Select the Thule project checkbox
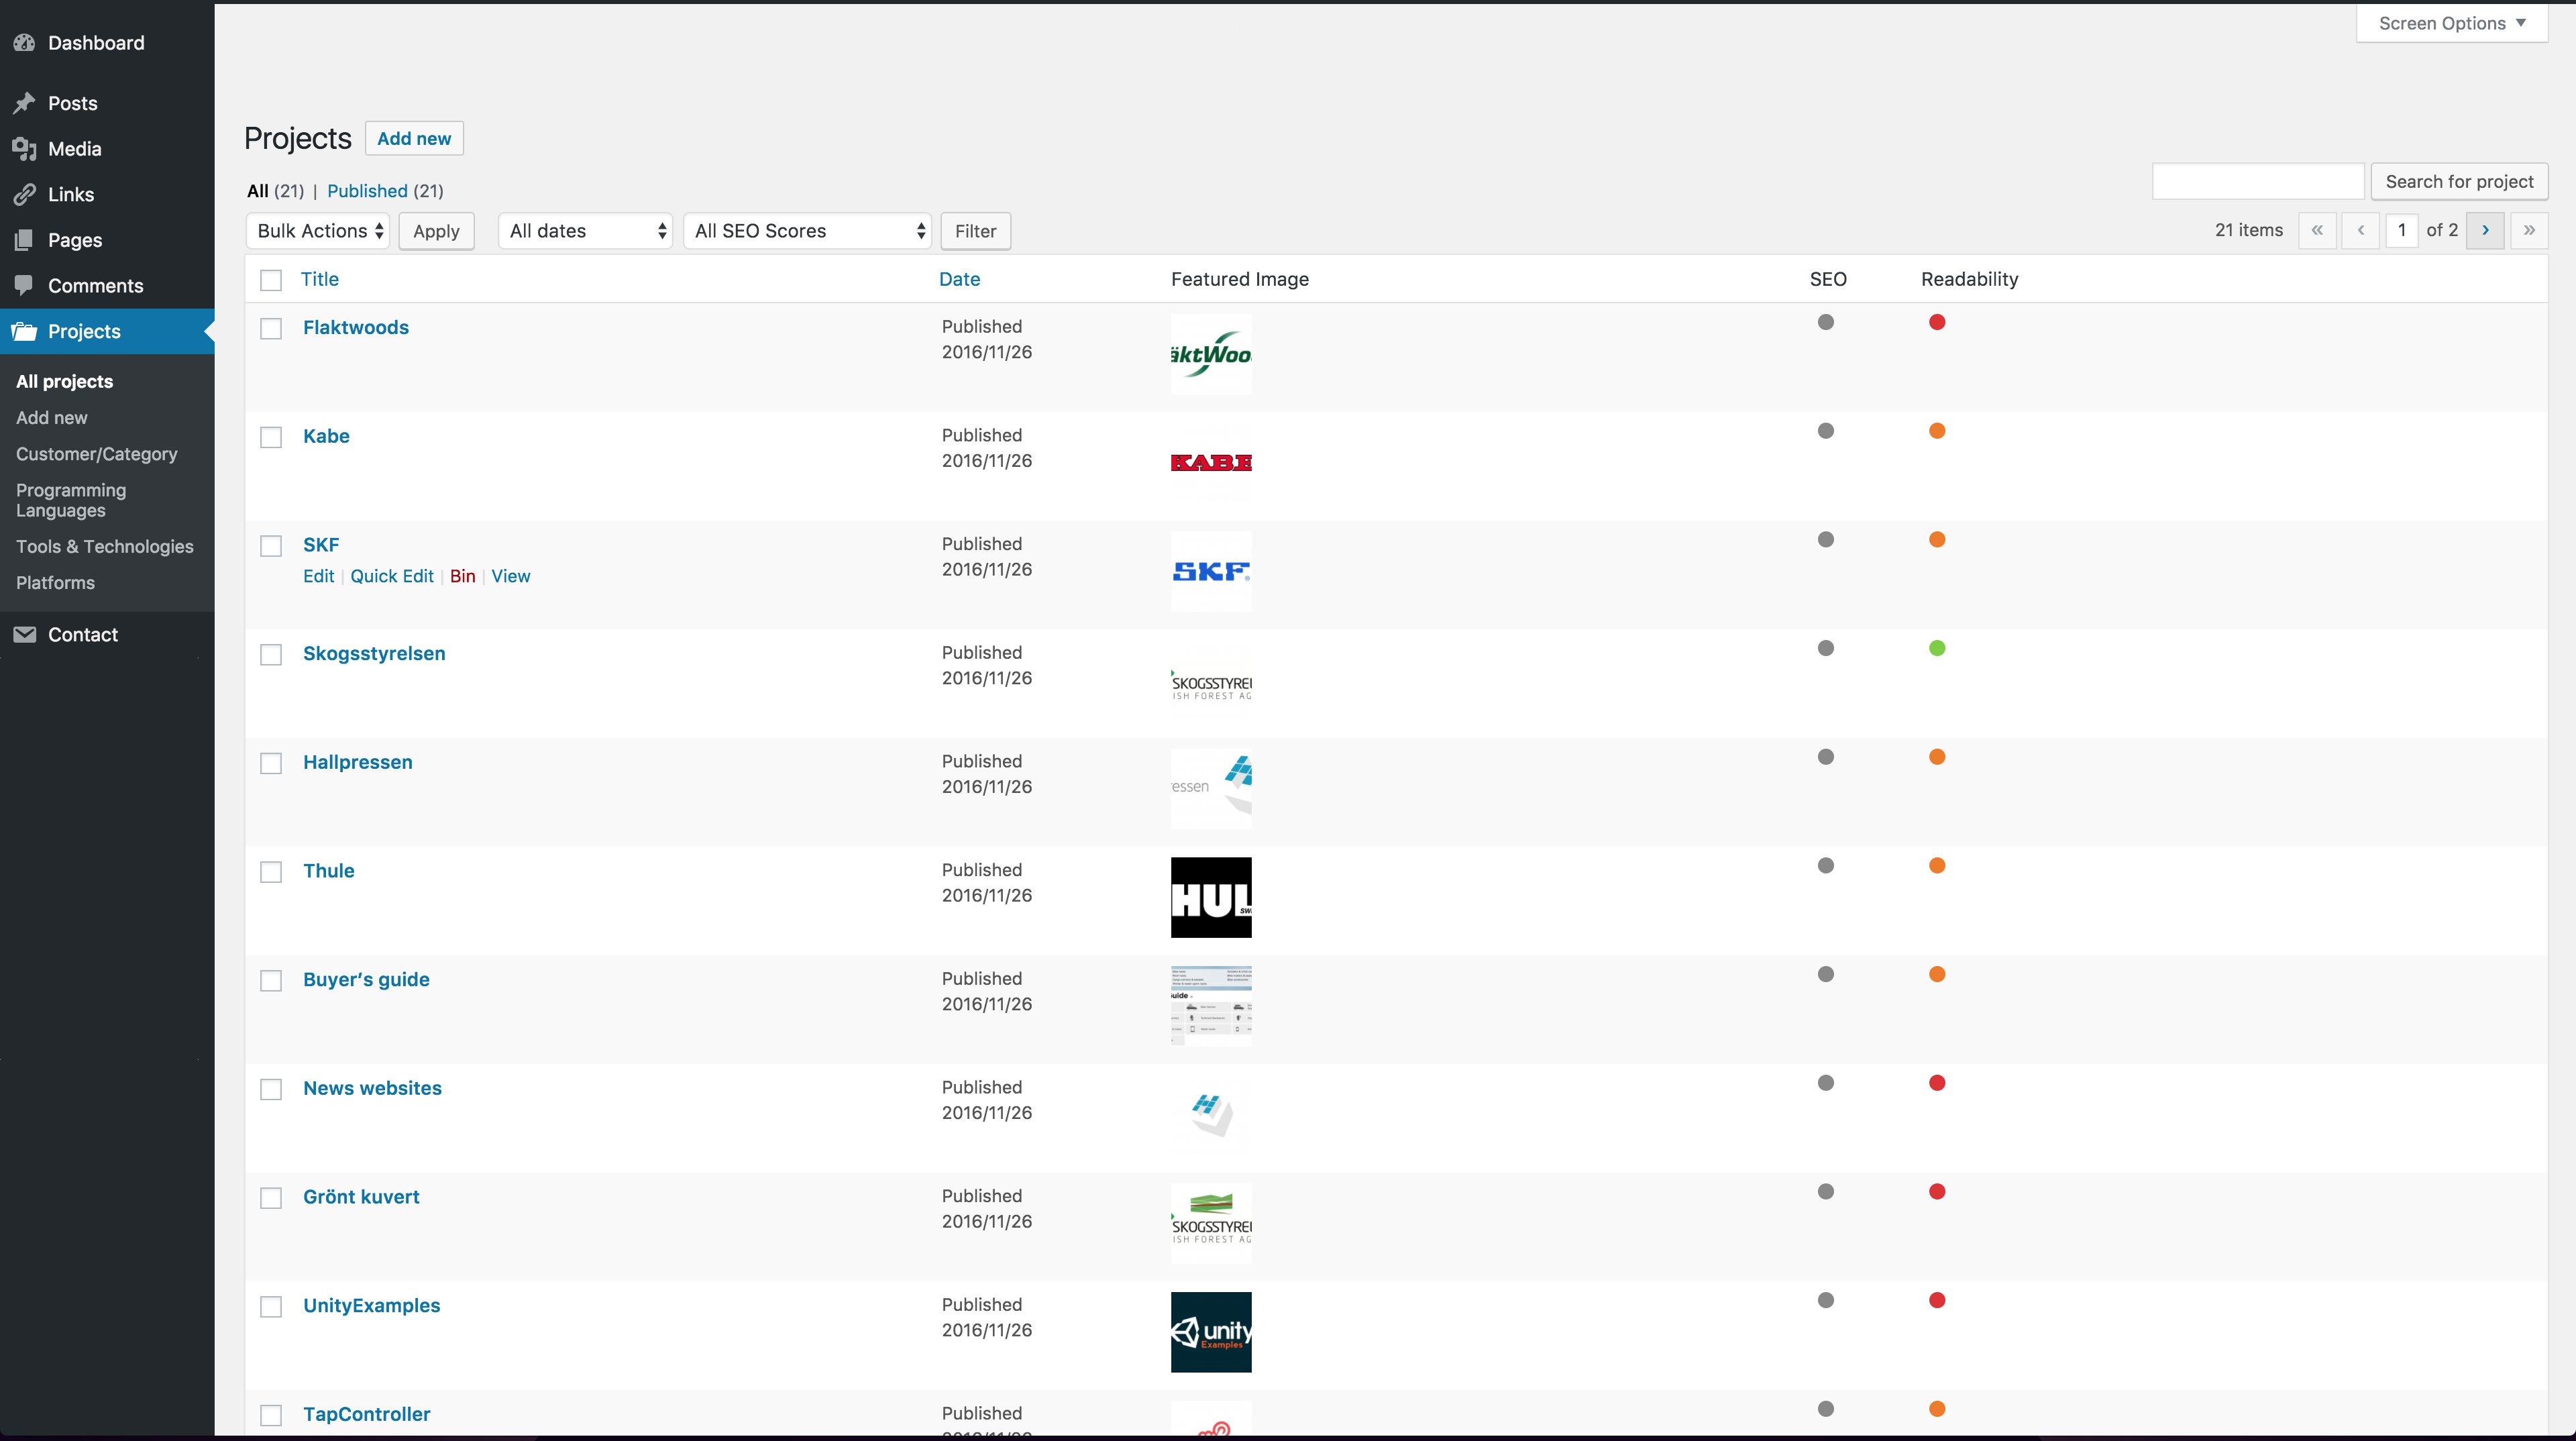The image size is (2576, 1441). pyautogui.click(x=271, y=872)
